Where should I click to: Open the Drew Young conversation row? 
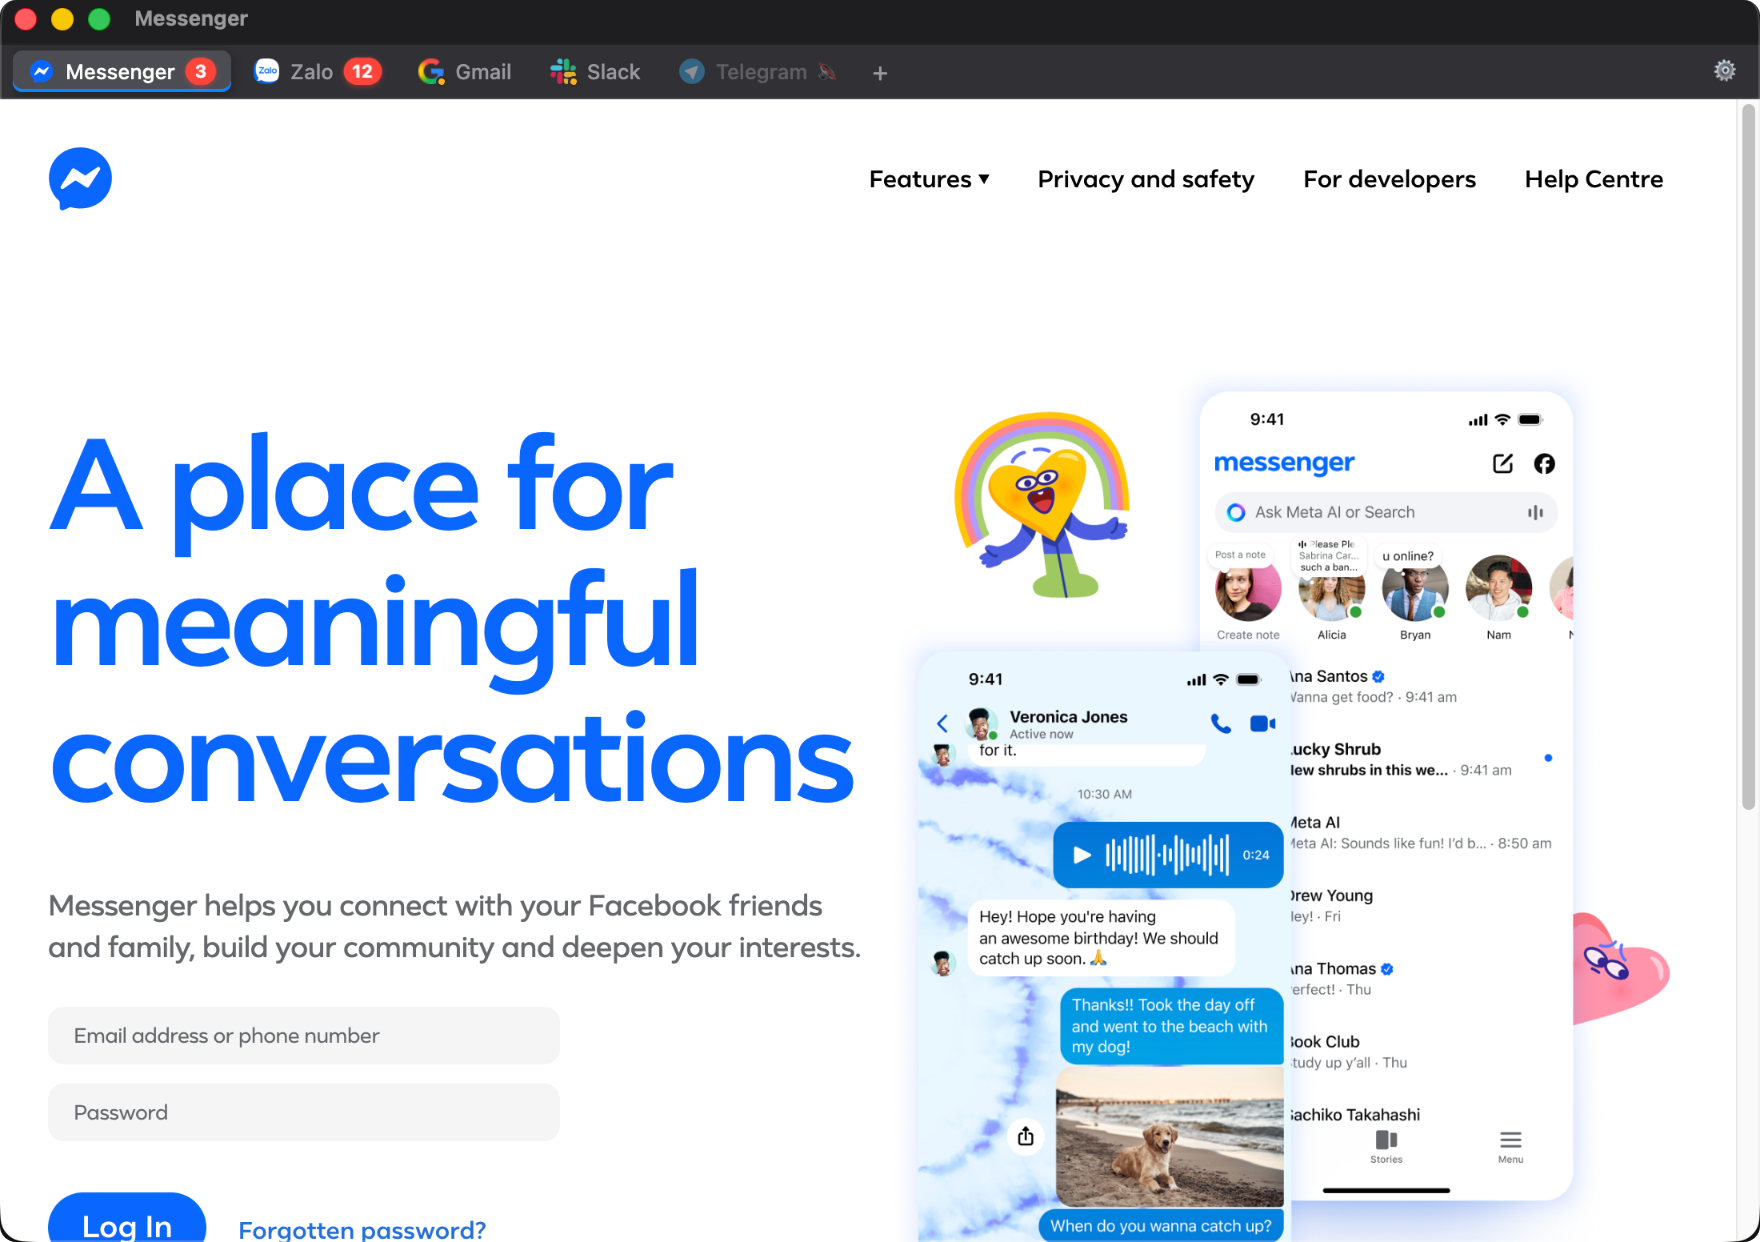pos(1430,905)
